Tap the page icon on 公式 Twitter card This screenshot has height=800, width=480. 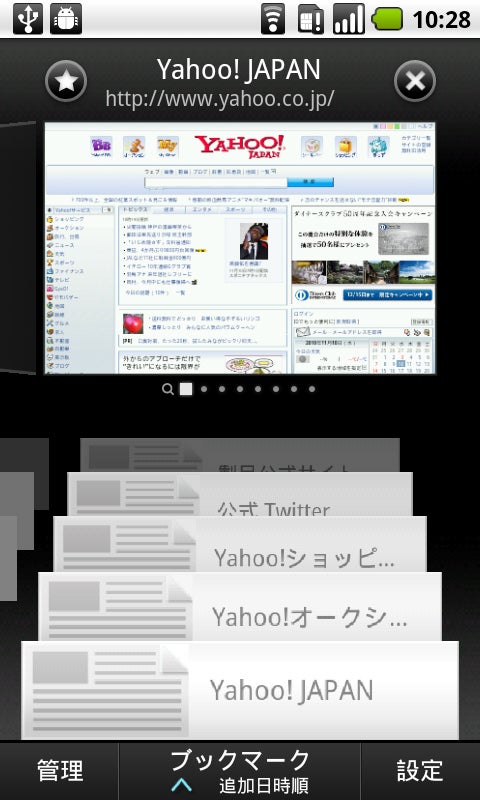click(x=134, y=494)
